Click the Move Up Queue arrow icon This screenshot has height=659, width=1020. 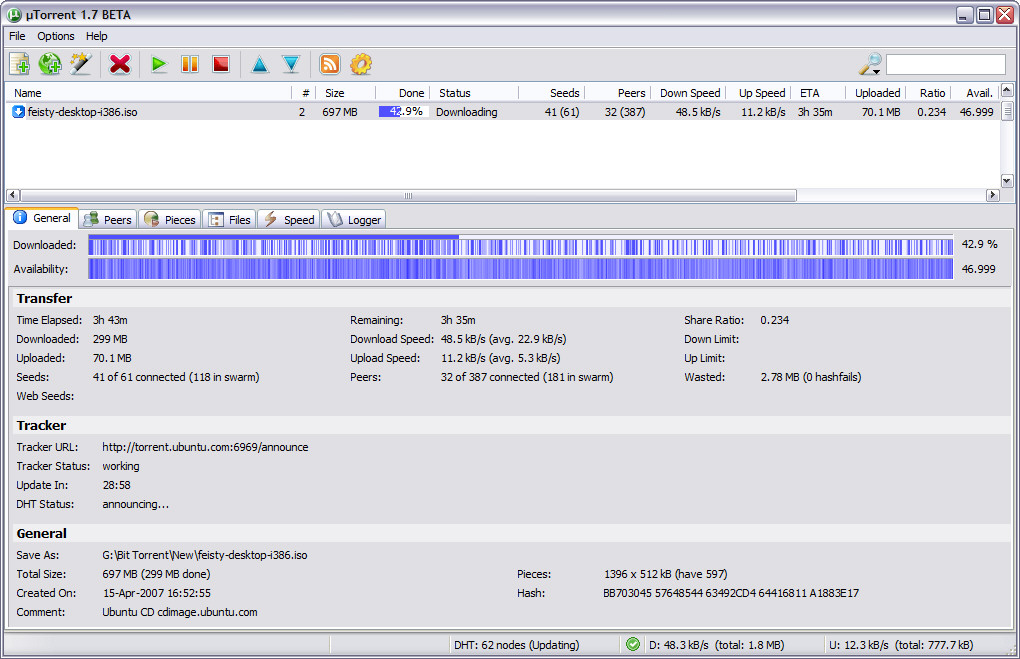[x=260, y=64]
